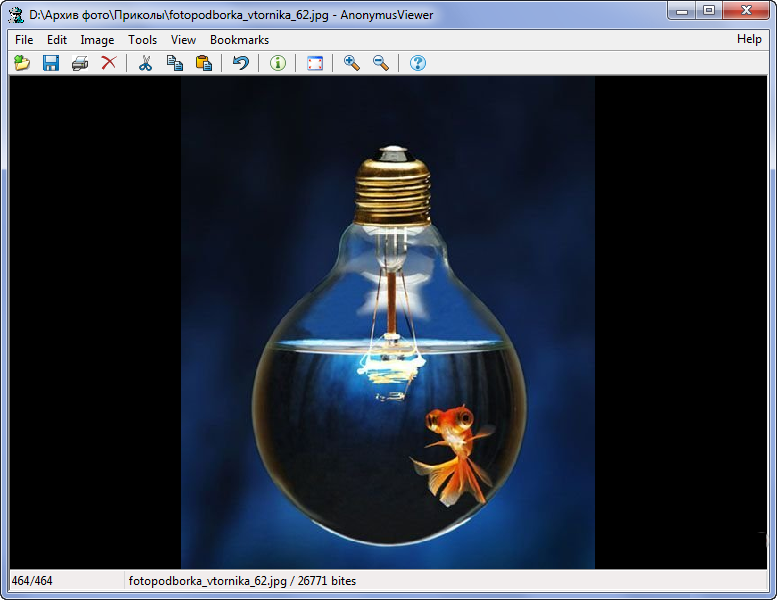
Task: Open the File menu
Action: [24, 40]
